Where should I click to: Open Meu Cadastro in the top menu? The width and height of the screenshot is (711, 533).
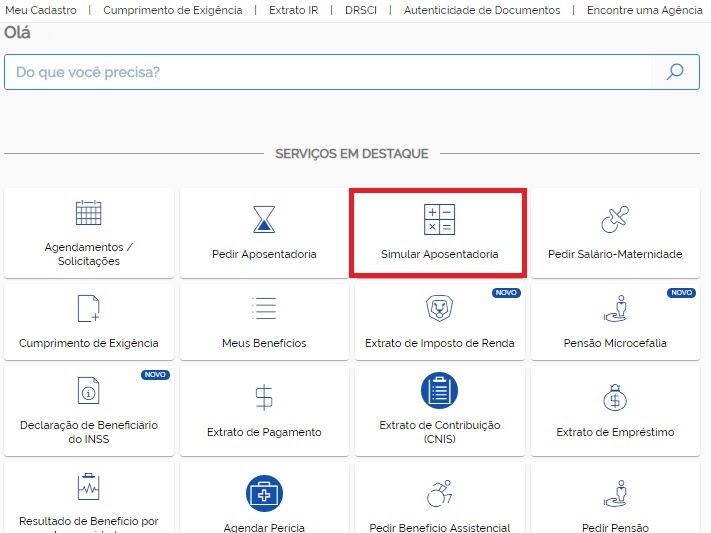point(40,10)
